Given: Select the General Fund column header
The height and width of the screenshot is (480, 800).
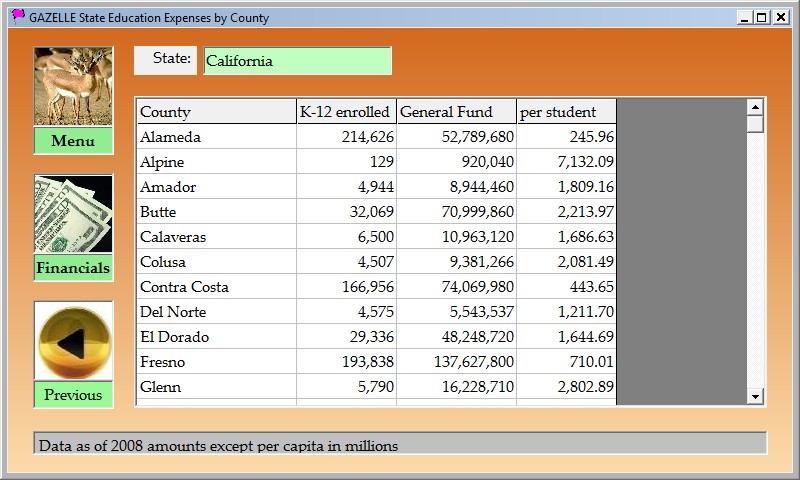Looking at the screenshot, I should pyautogui.click(x=456, y=112).
